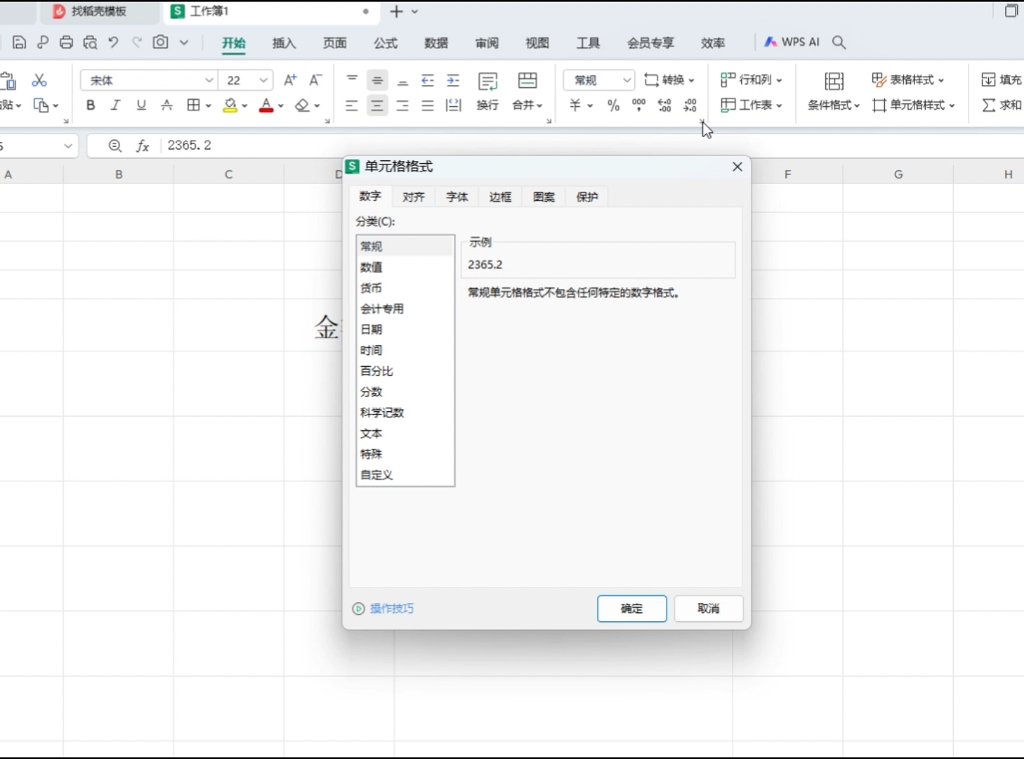The height and width of the screenshot is (759, 1024).
Task: Open the 条件格式 conditional formatting dropdown
Action: pos(832,104)
